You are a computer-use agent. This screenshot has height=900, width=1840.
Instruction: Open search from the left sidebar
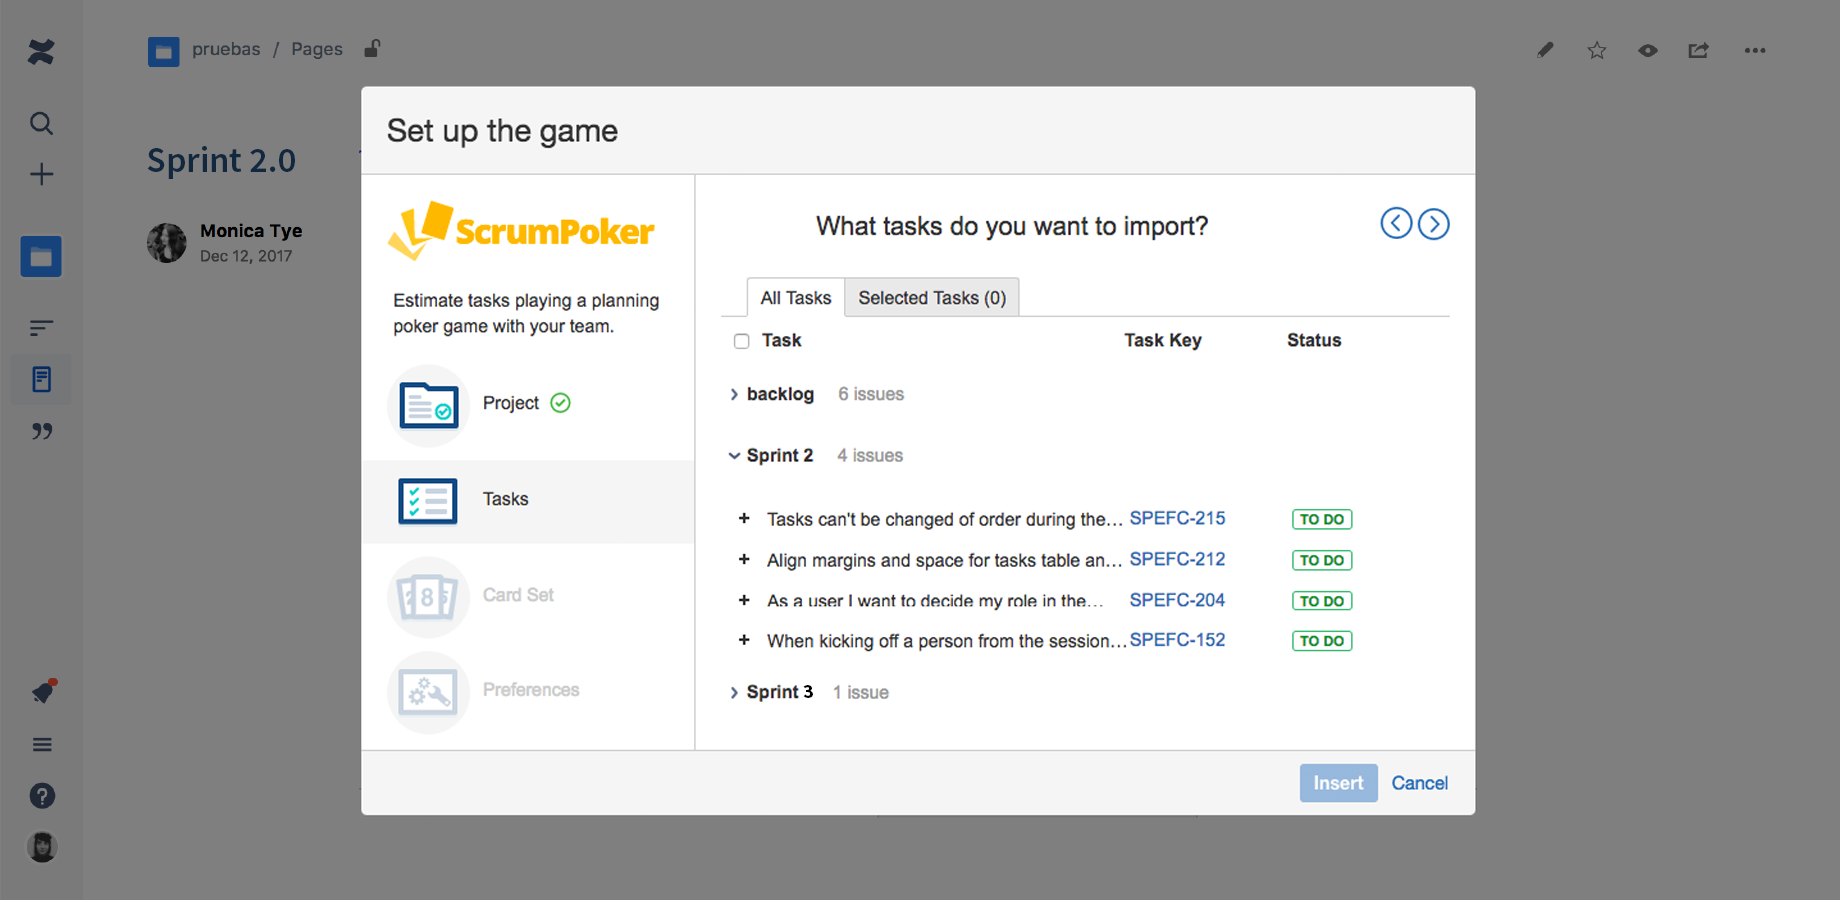41,123
